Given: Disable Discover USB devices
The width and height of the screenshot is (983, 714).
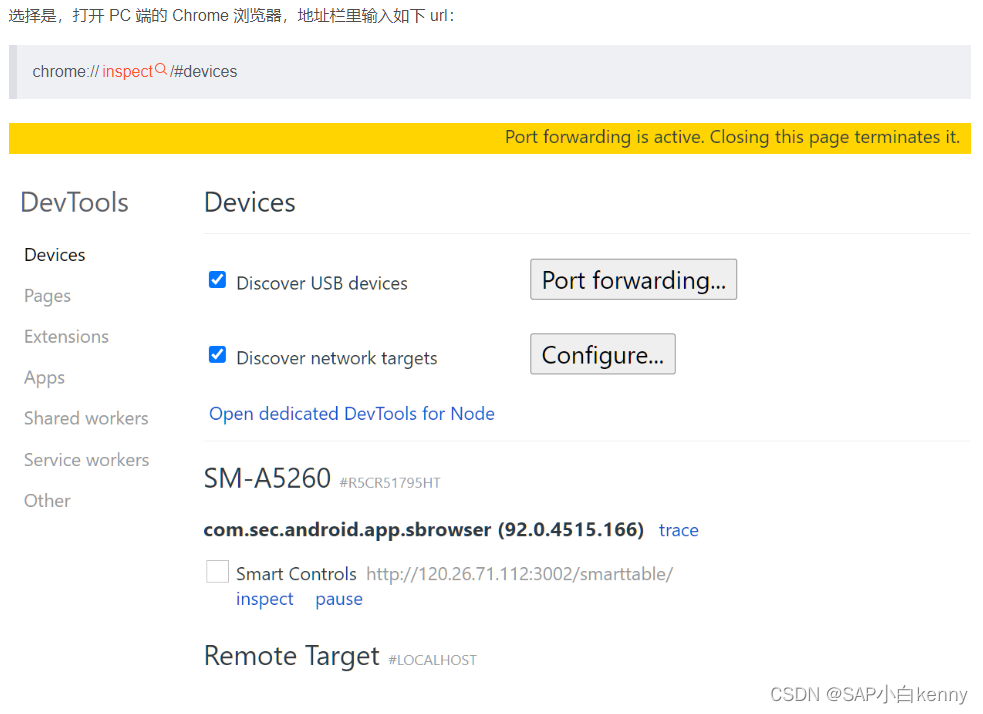Looking at the screenshot, I should pos(217,279).
